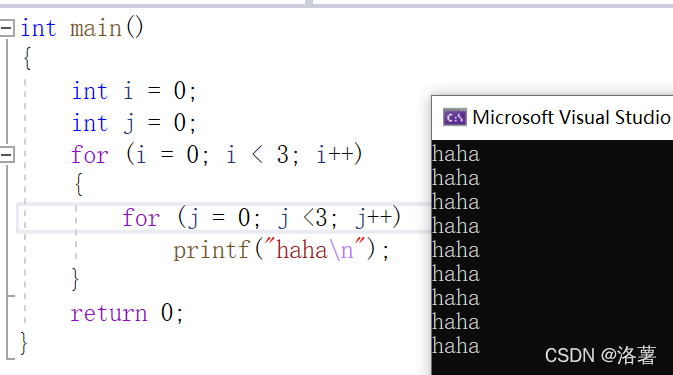Click the outer 'for (i = 0; i < 3; i++)' line
The width and height of the screenshot is (673, 375).
(x=217, y=154)
